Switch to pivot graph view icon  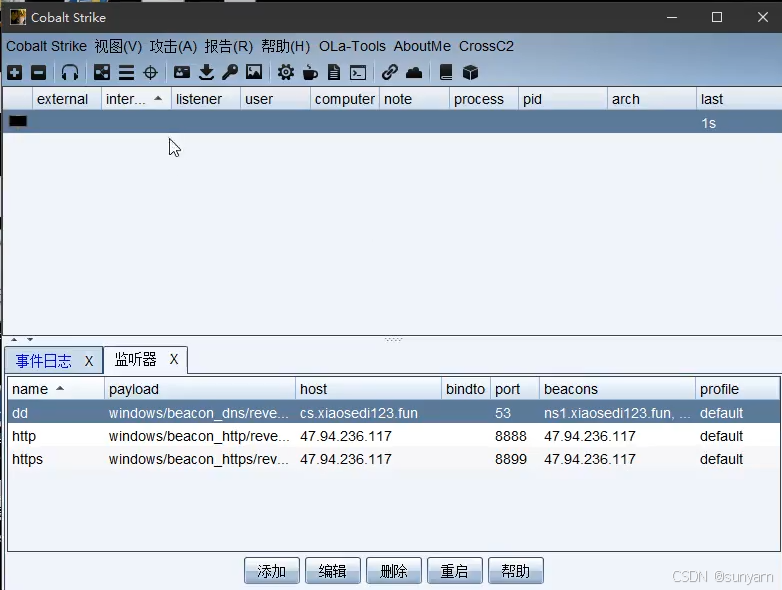[x=102, y=73]
